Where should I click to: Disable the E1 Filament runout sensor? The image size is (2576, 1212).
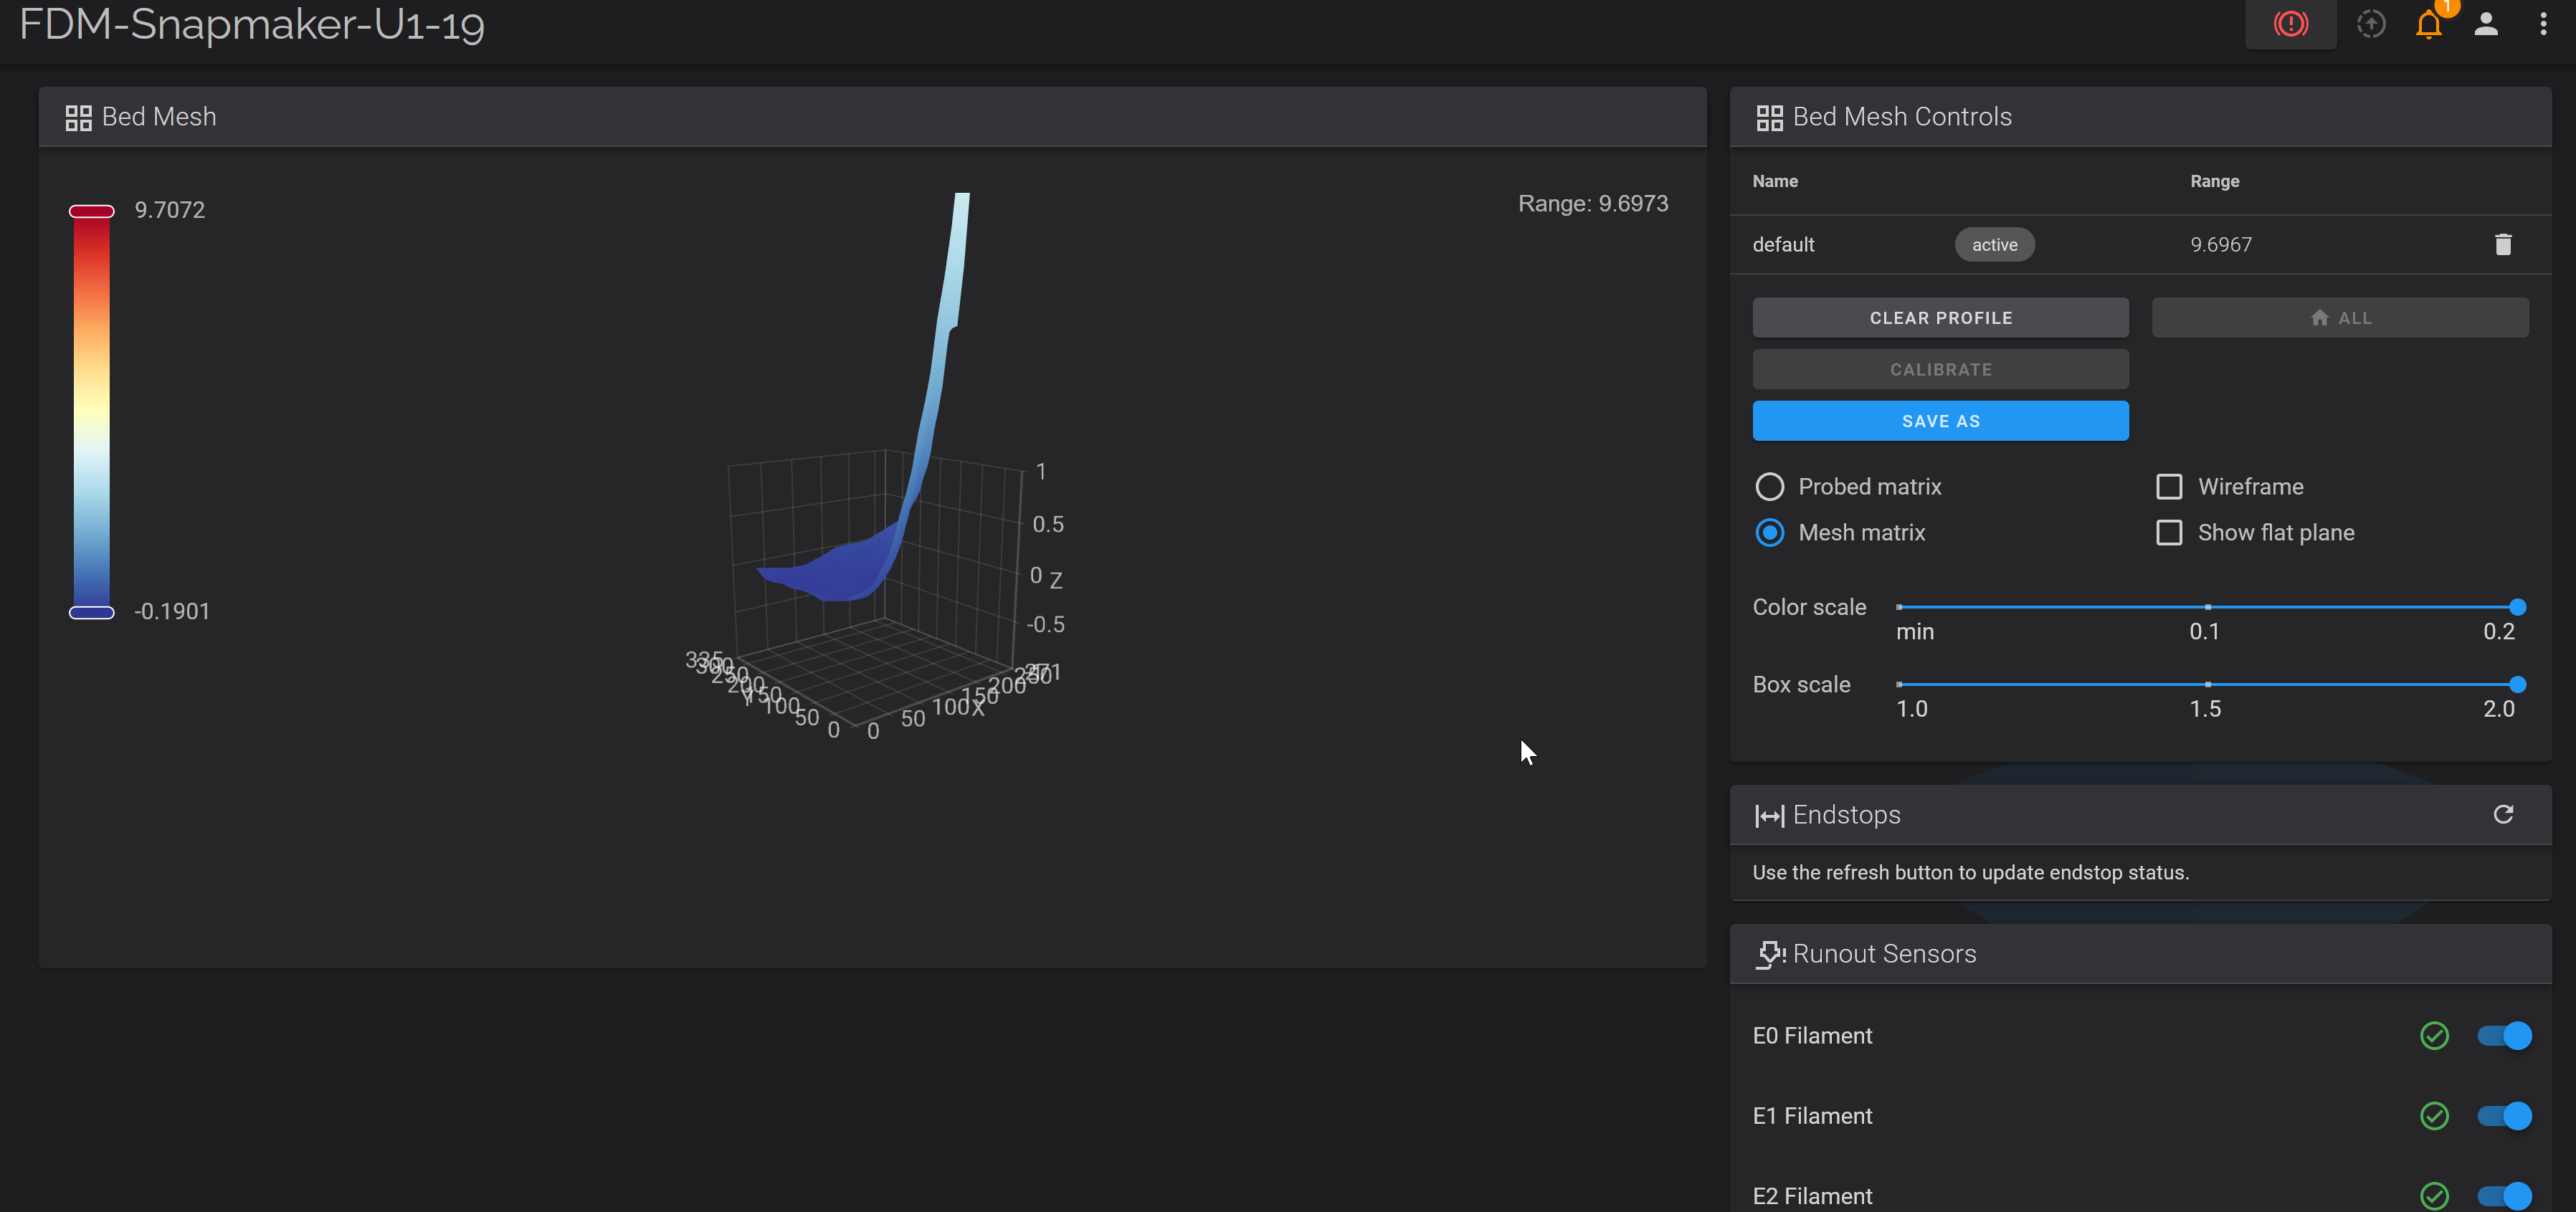[2504, 1116]
